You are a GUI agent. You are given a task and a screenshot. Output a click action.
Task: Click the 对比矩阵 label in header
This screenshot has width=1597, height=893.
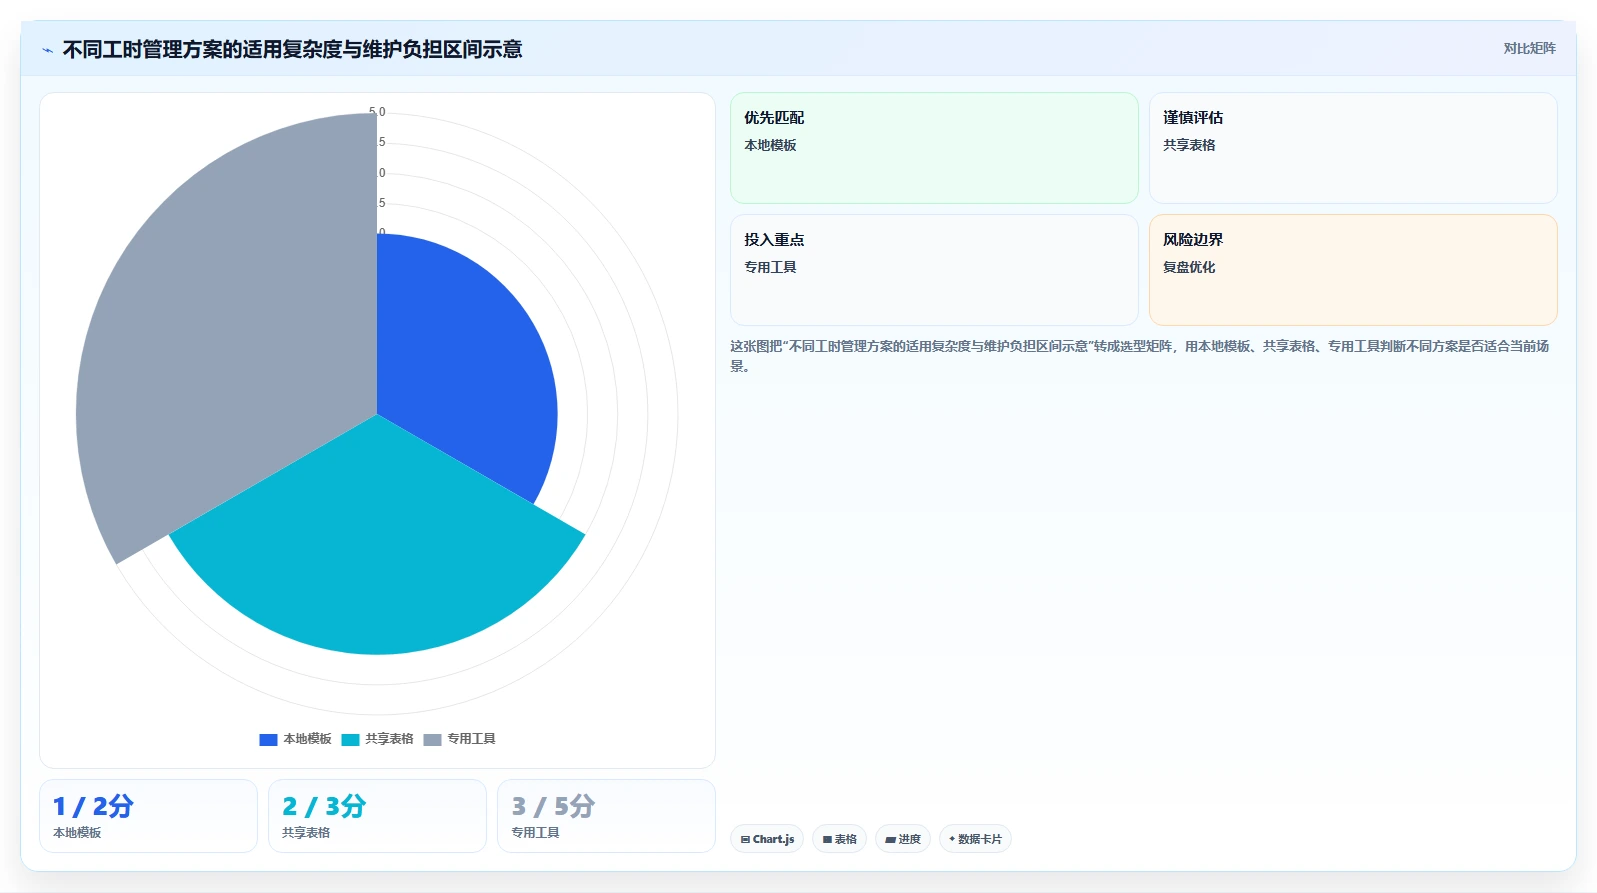pyautogui.click(x=1529, y=48)
